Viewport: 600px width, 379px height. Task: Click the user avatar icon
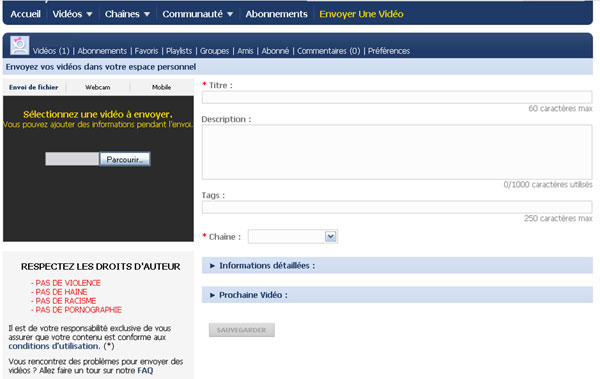[20, 46]
